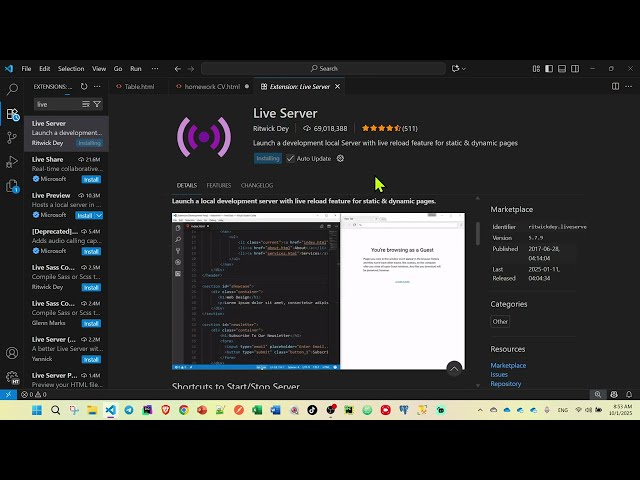This screenshot has height=480, width=640.
Task: Switch to the homework CV.html tab
Action: point(212,87)
